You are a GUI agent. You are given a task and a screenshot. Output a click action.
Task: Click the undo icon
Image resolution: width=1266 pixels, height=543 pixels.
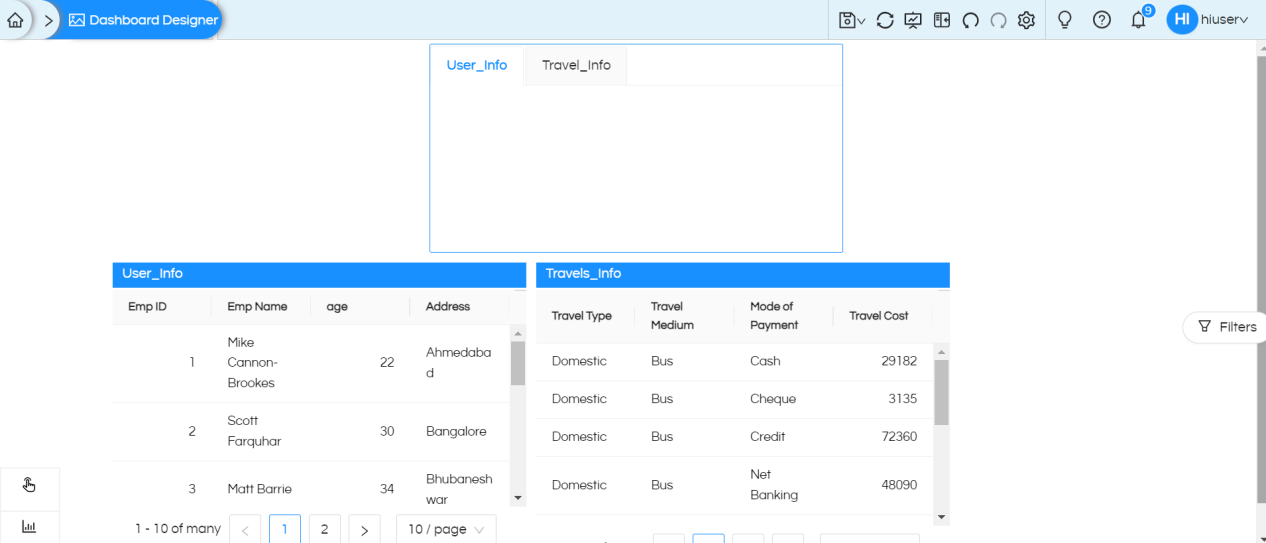(x=970, y=20)
